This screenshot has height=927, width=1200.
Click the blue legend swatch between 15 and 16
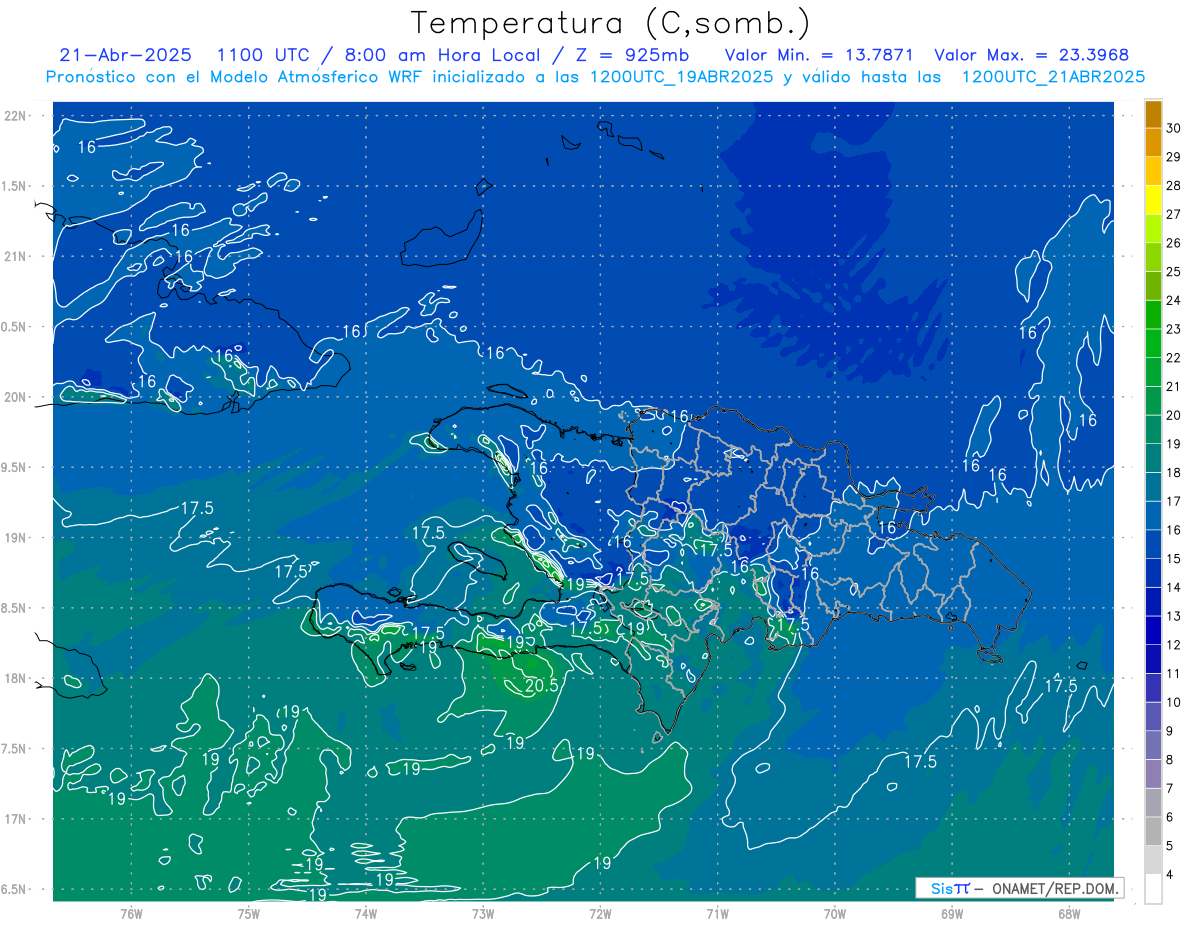[x=1153, y=544]
